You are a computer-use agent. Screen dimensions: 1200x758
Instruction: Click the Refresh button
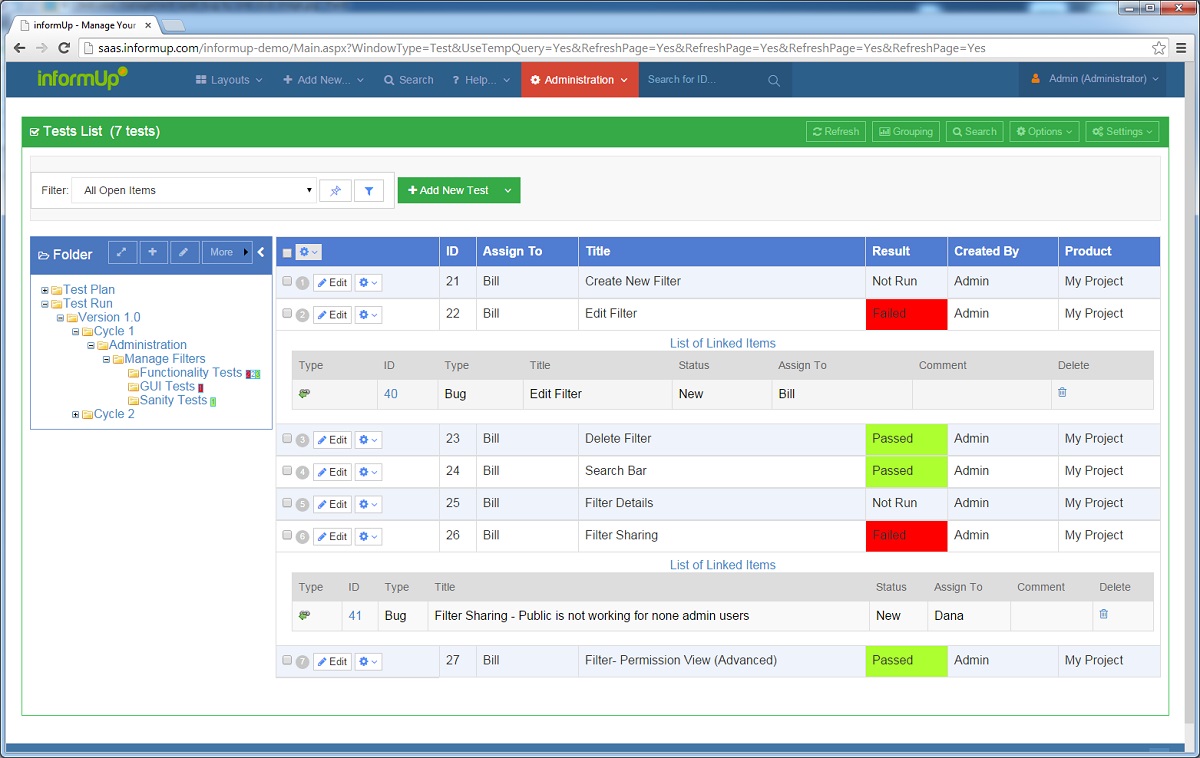pos(836,132)
